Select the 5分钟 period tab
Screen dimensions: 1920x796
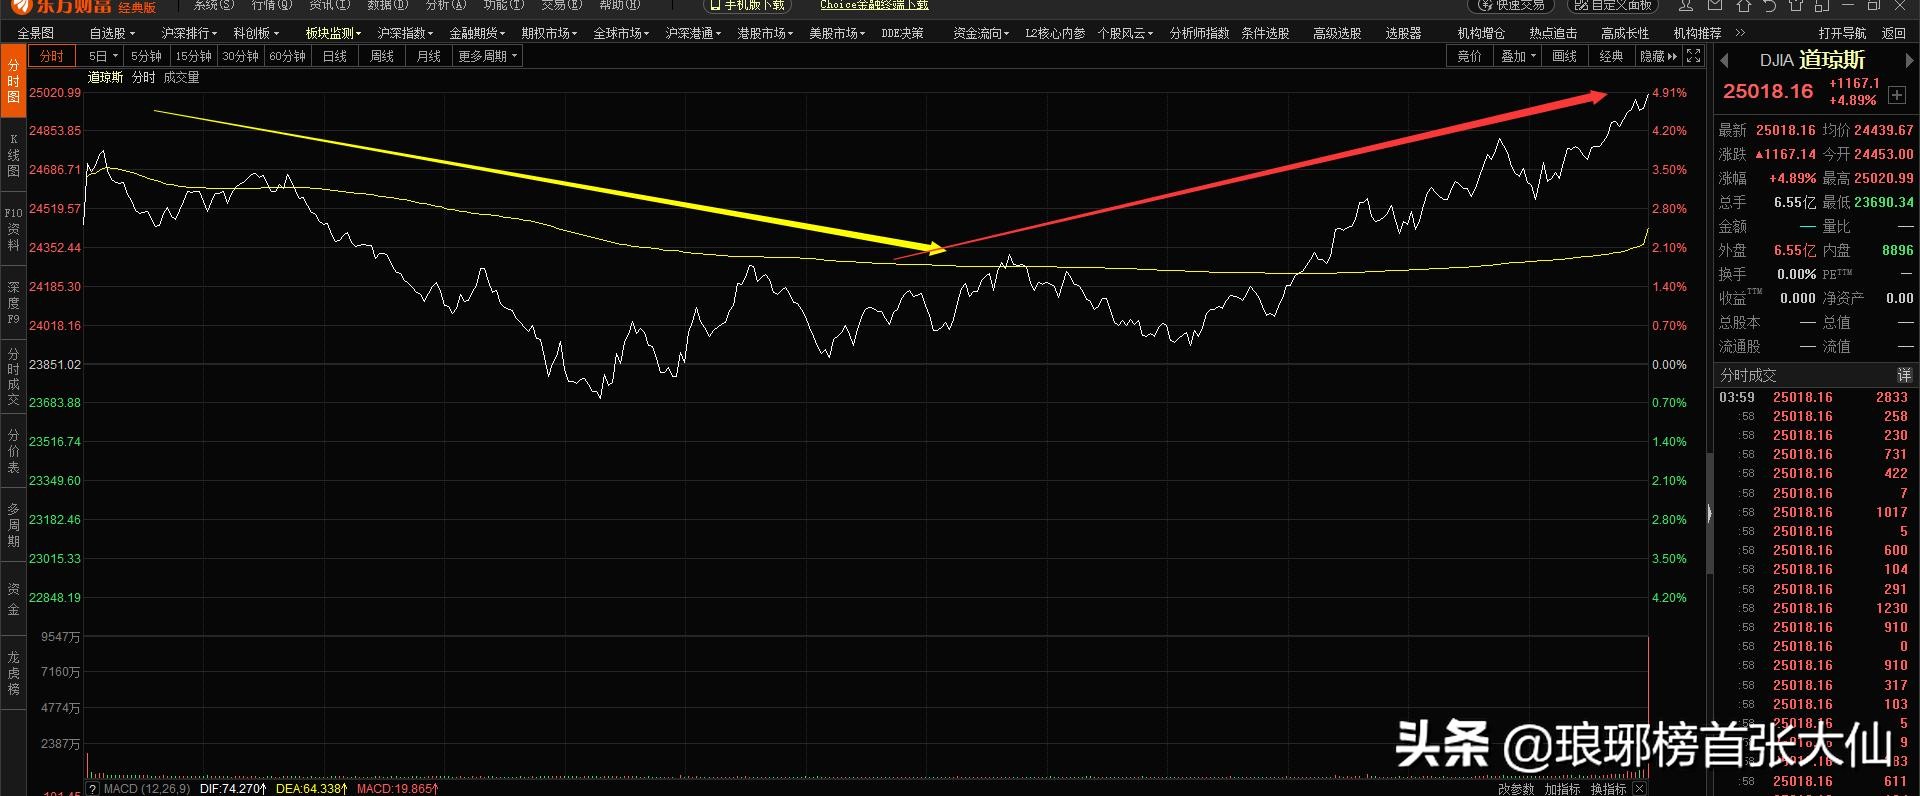(x=146, y=56)
